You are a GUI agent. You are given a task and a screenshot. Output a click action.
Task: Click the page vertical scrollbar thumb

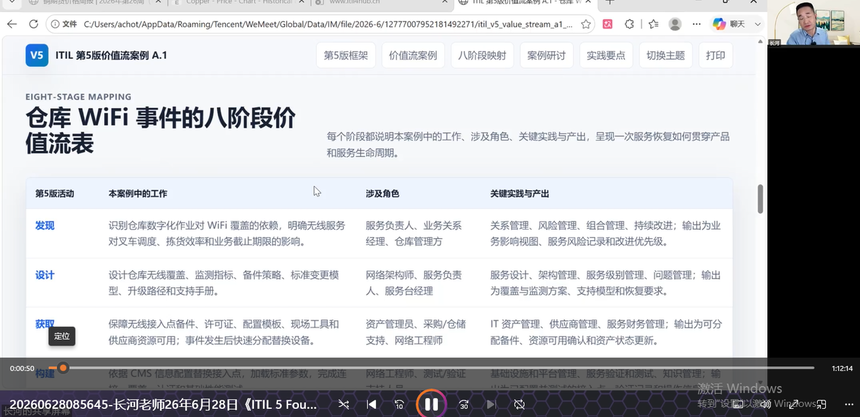pos(760,199)
